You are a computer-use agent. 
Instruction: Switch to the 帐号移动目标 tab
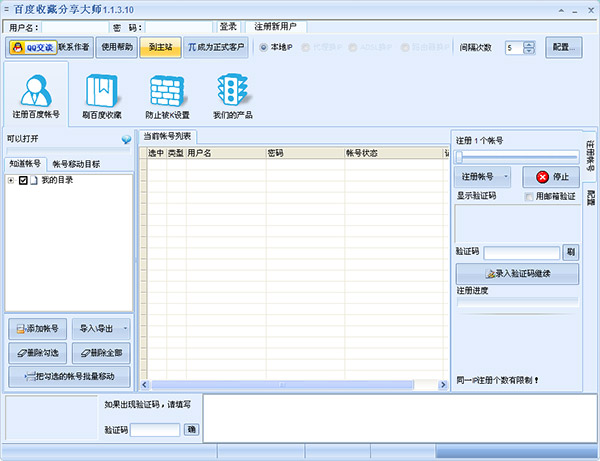click(x=76, y=164)
